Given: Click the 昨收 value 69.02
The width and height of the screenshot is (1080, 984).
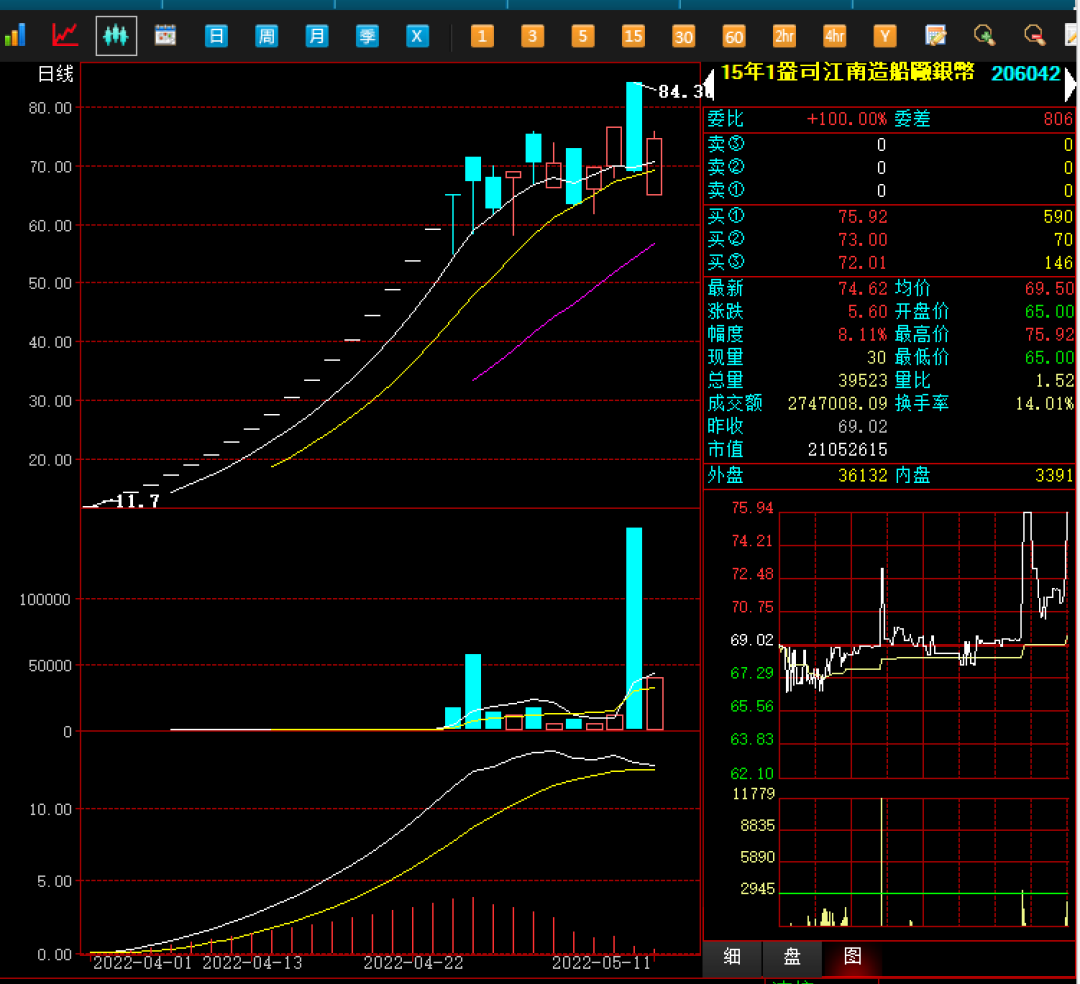Looking at the screenshot, I should click(862, 427).
